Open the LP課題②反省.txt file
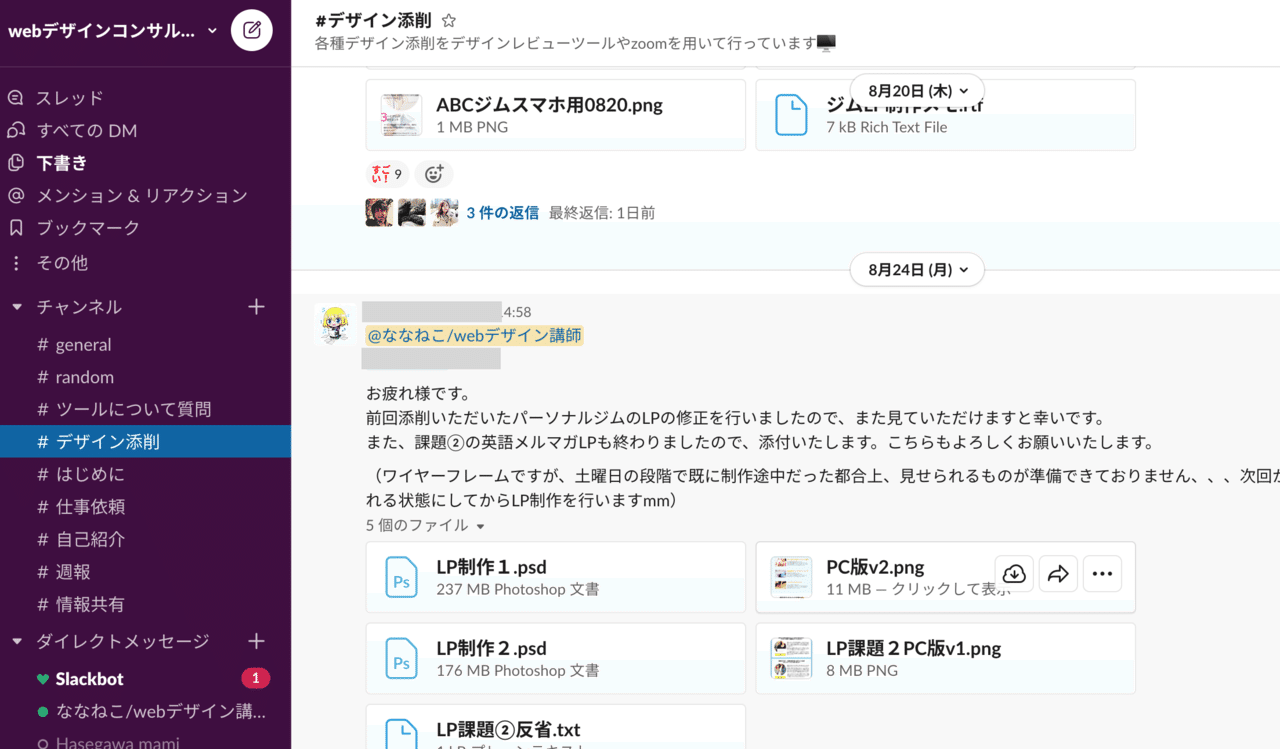The image size is (1280, 749). [556, 727]
